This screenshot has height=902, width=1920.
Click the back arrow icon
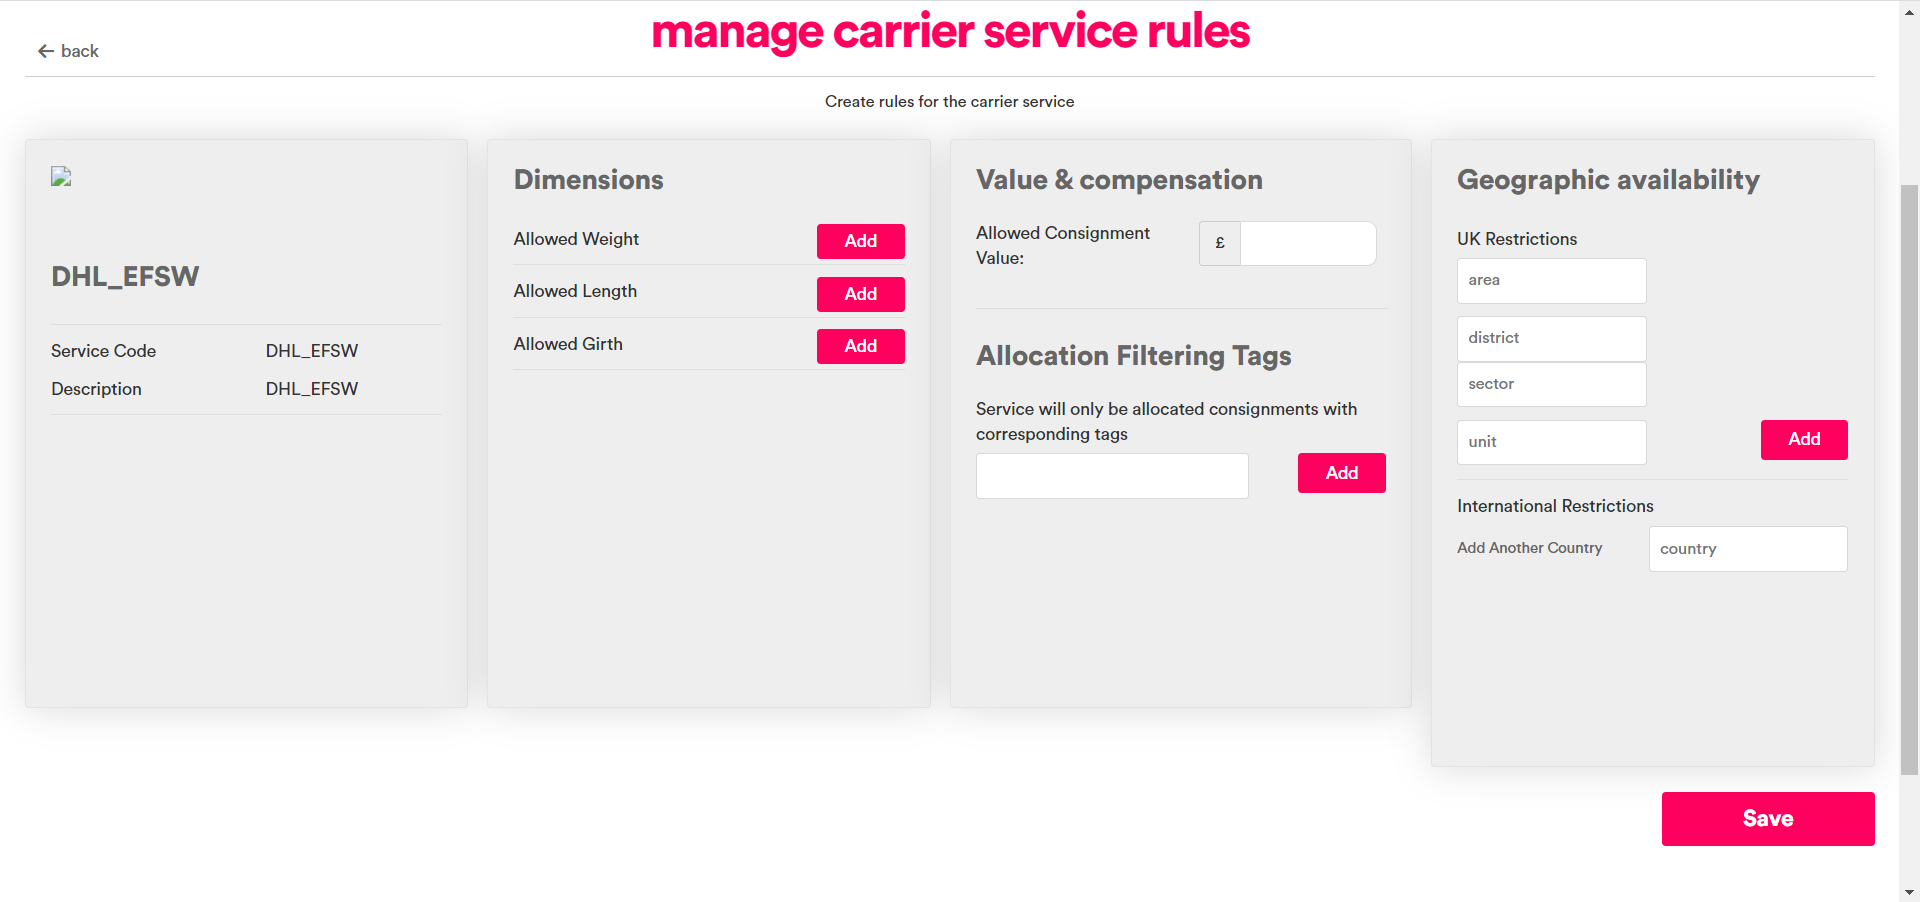click(45, 50)
